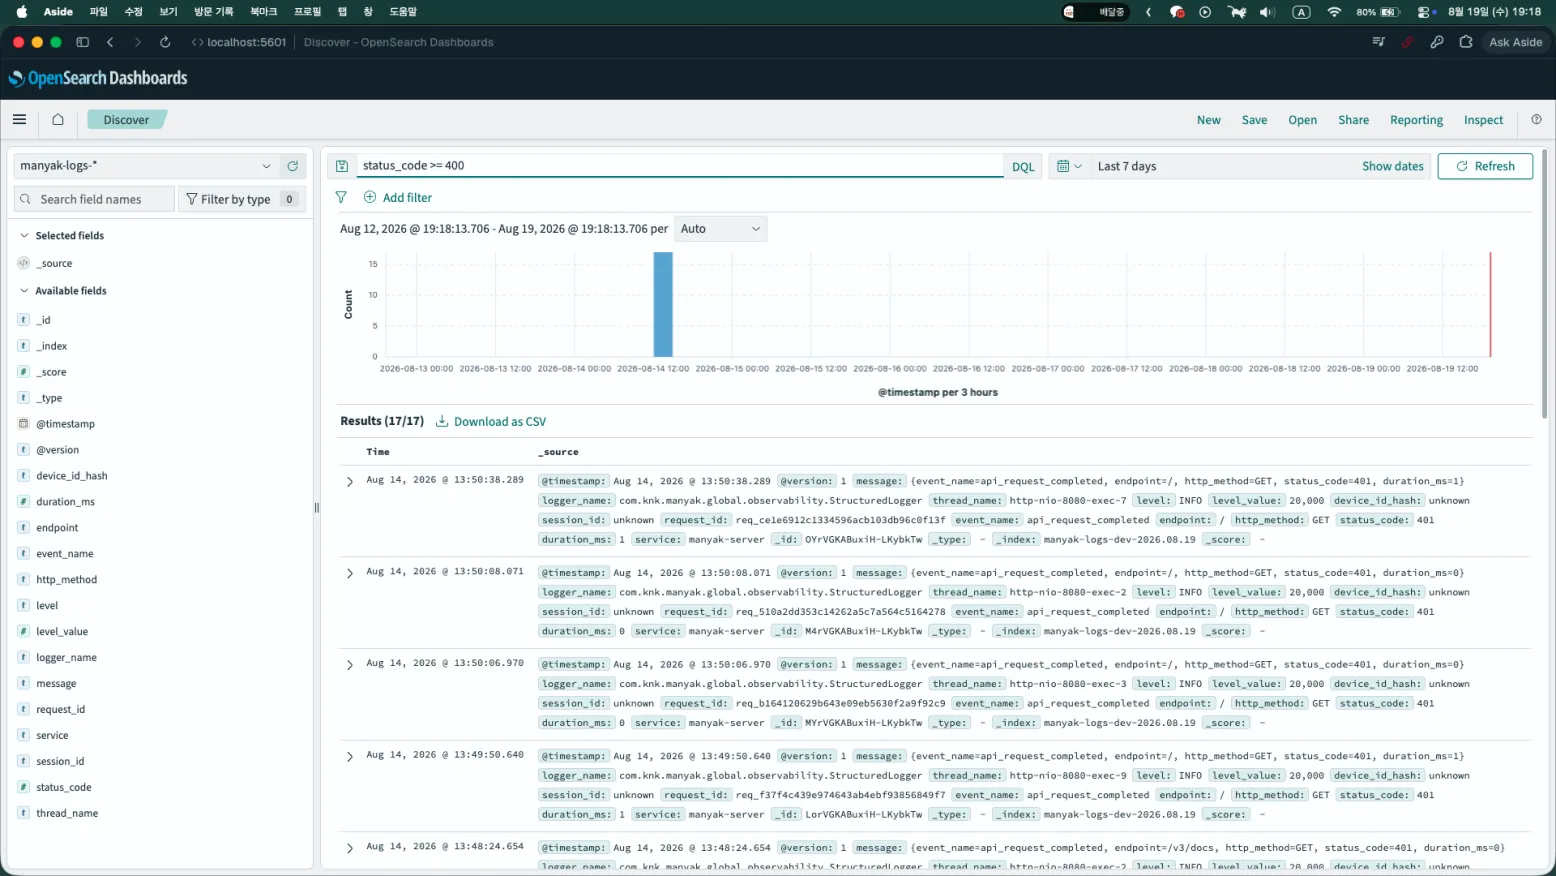Go forward using the browser forward arrow

point(137,42)
